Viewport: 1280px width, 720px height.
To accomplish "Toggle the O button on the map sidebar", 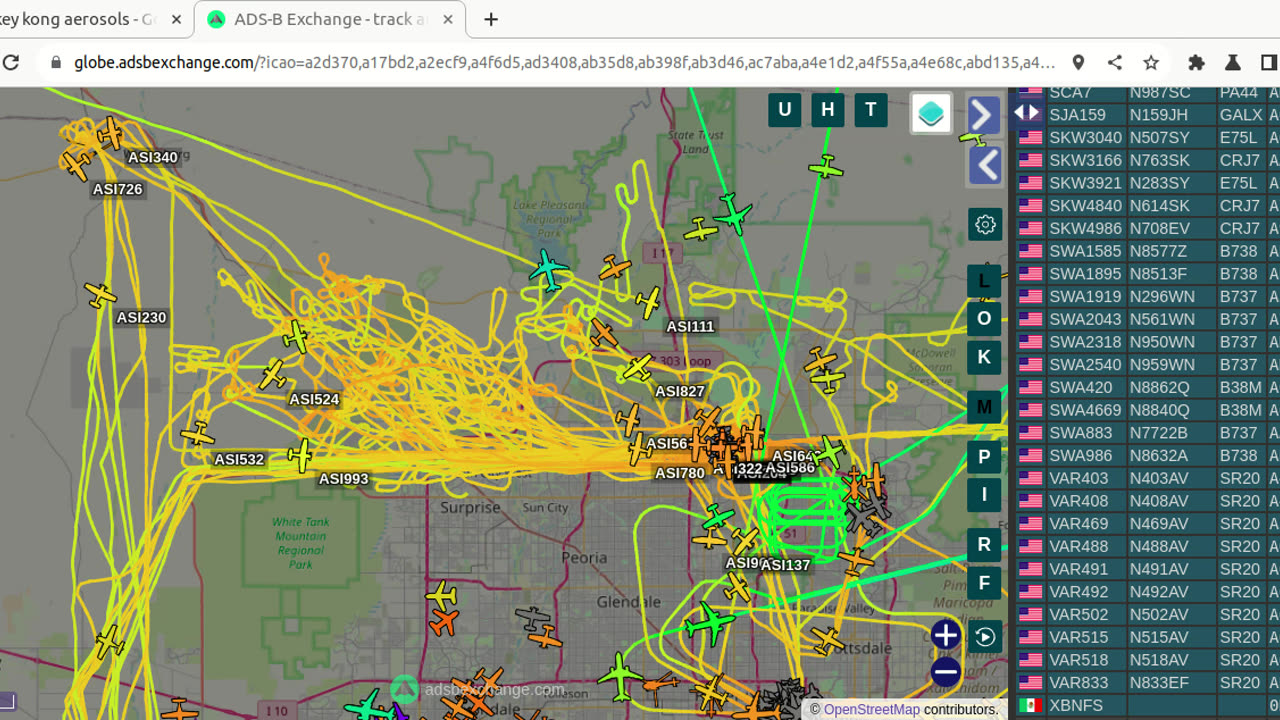I will pyautogui.click(x=984, y=319).
